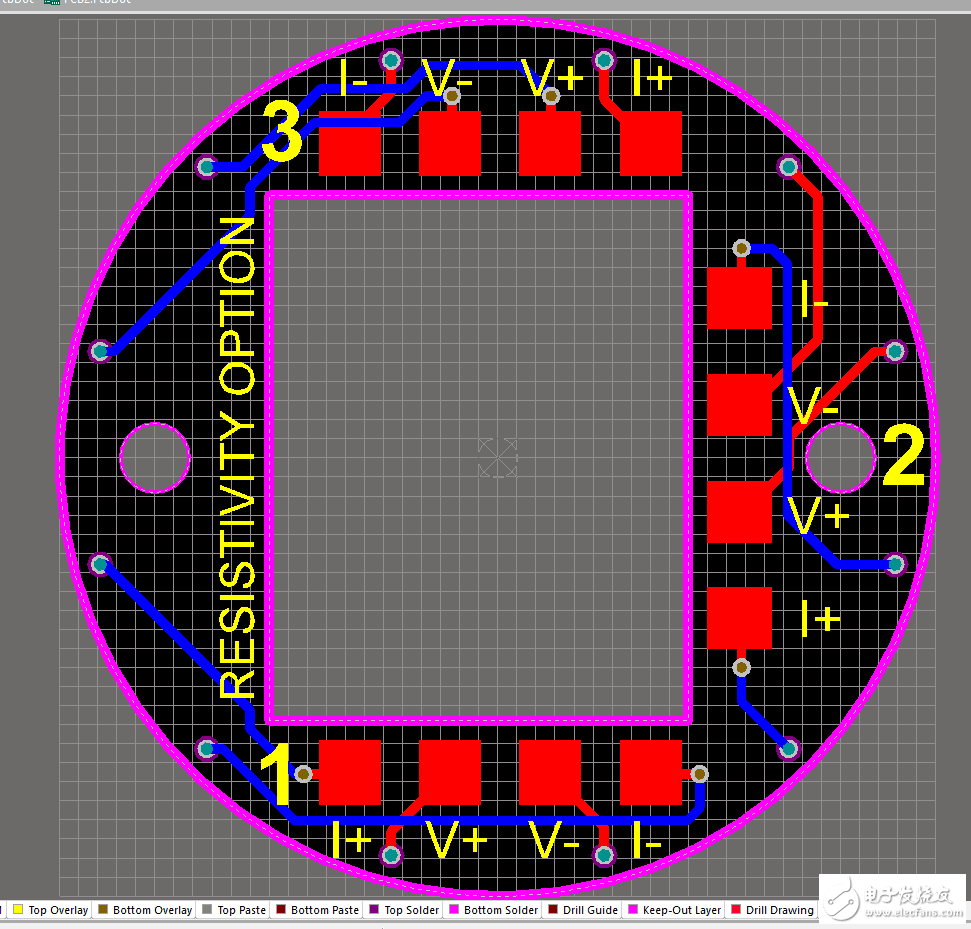Click the magenta Bottom Solder color swatch

(x=454, y=909)
